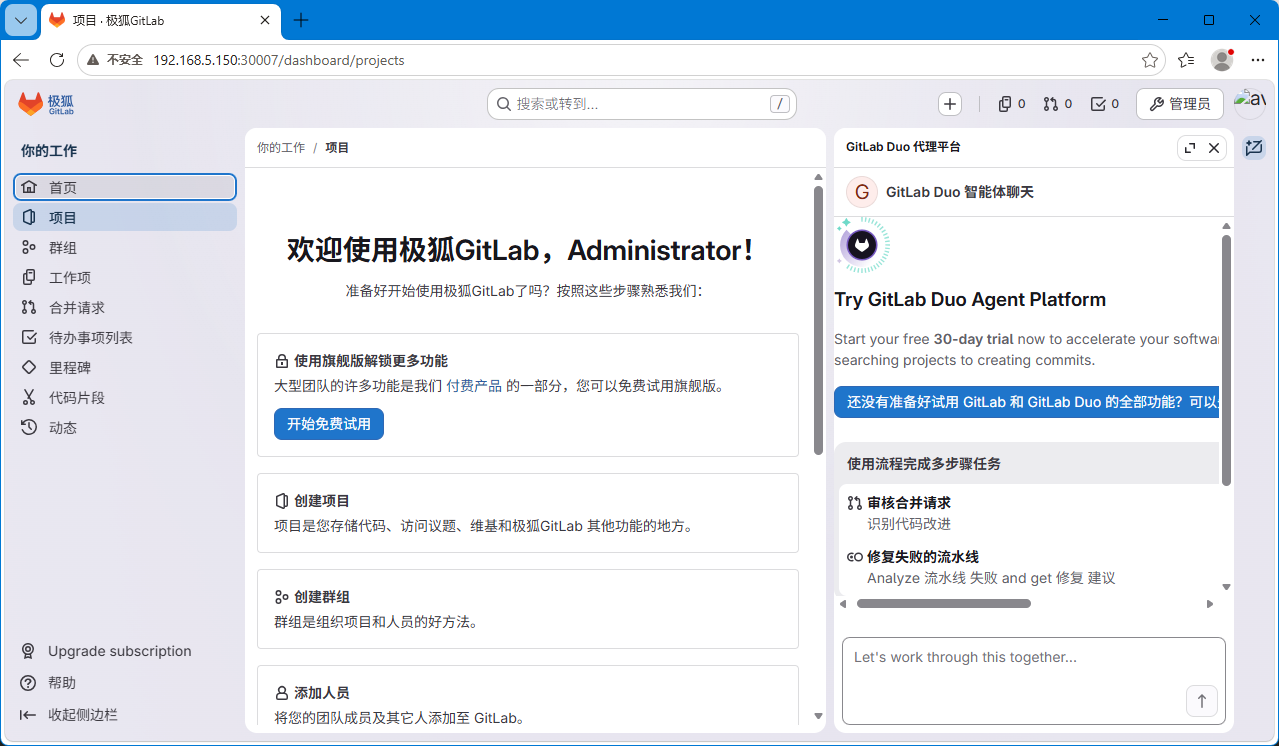Click the 开始免费试用 button
This screenshot has width=1279, height=746.
(x=329, y=424)
